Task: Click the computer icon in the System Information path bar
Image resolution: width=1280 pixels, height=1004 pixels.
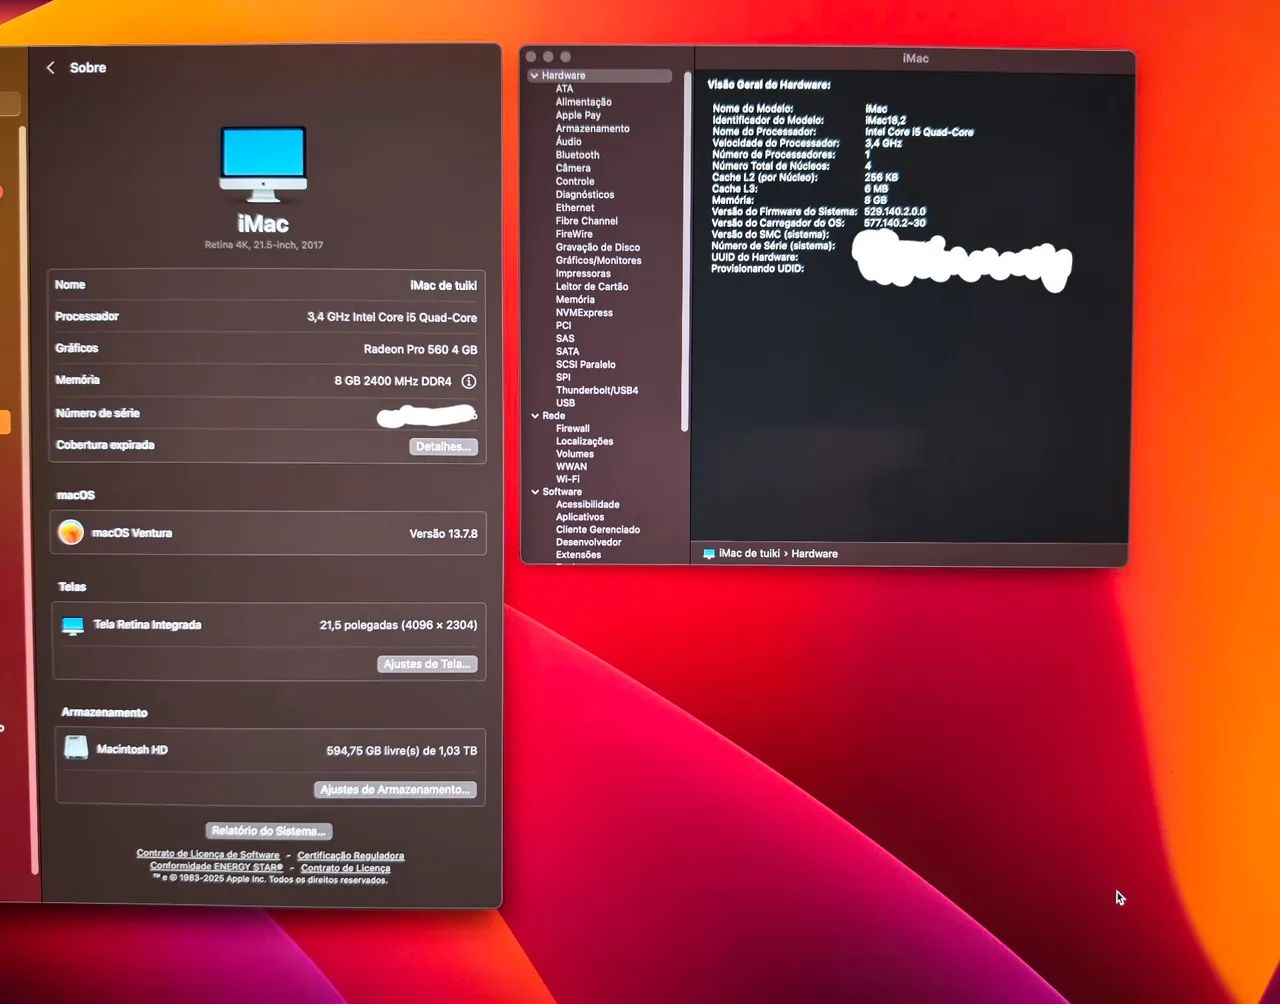Action: pos(709,554)
